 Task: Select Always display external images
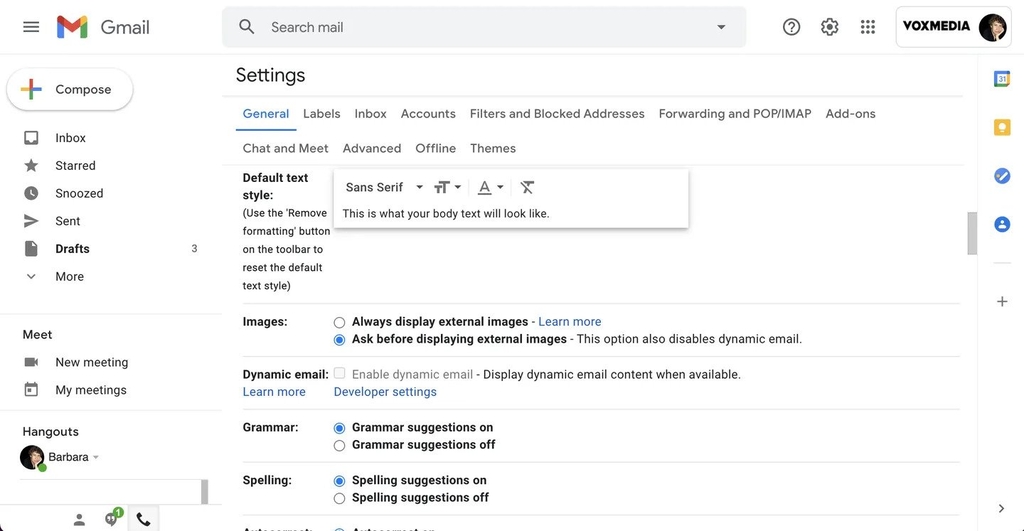coord(339,322)
